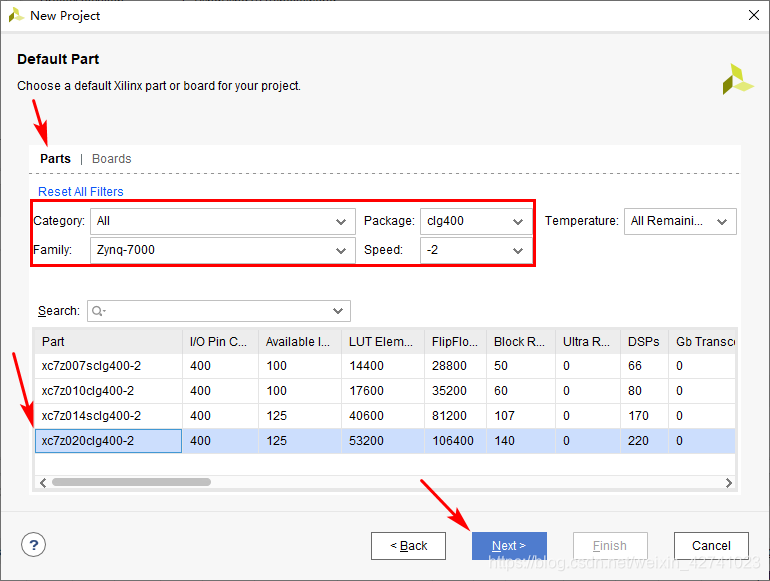Viewport: 770px width, 581px height.
Task: Sort by Ultra RAMs column header
Action: [587, 341]
